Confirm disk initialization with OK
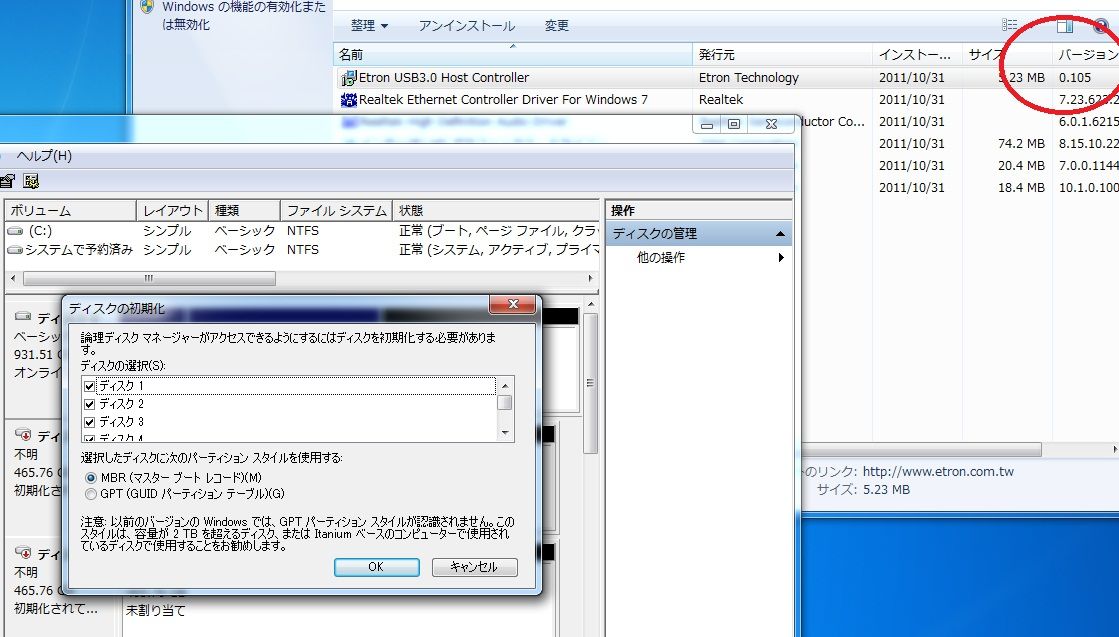 (376, 567)
